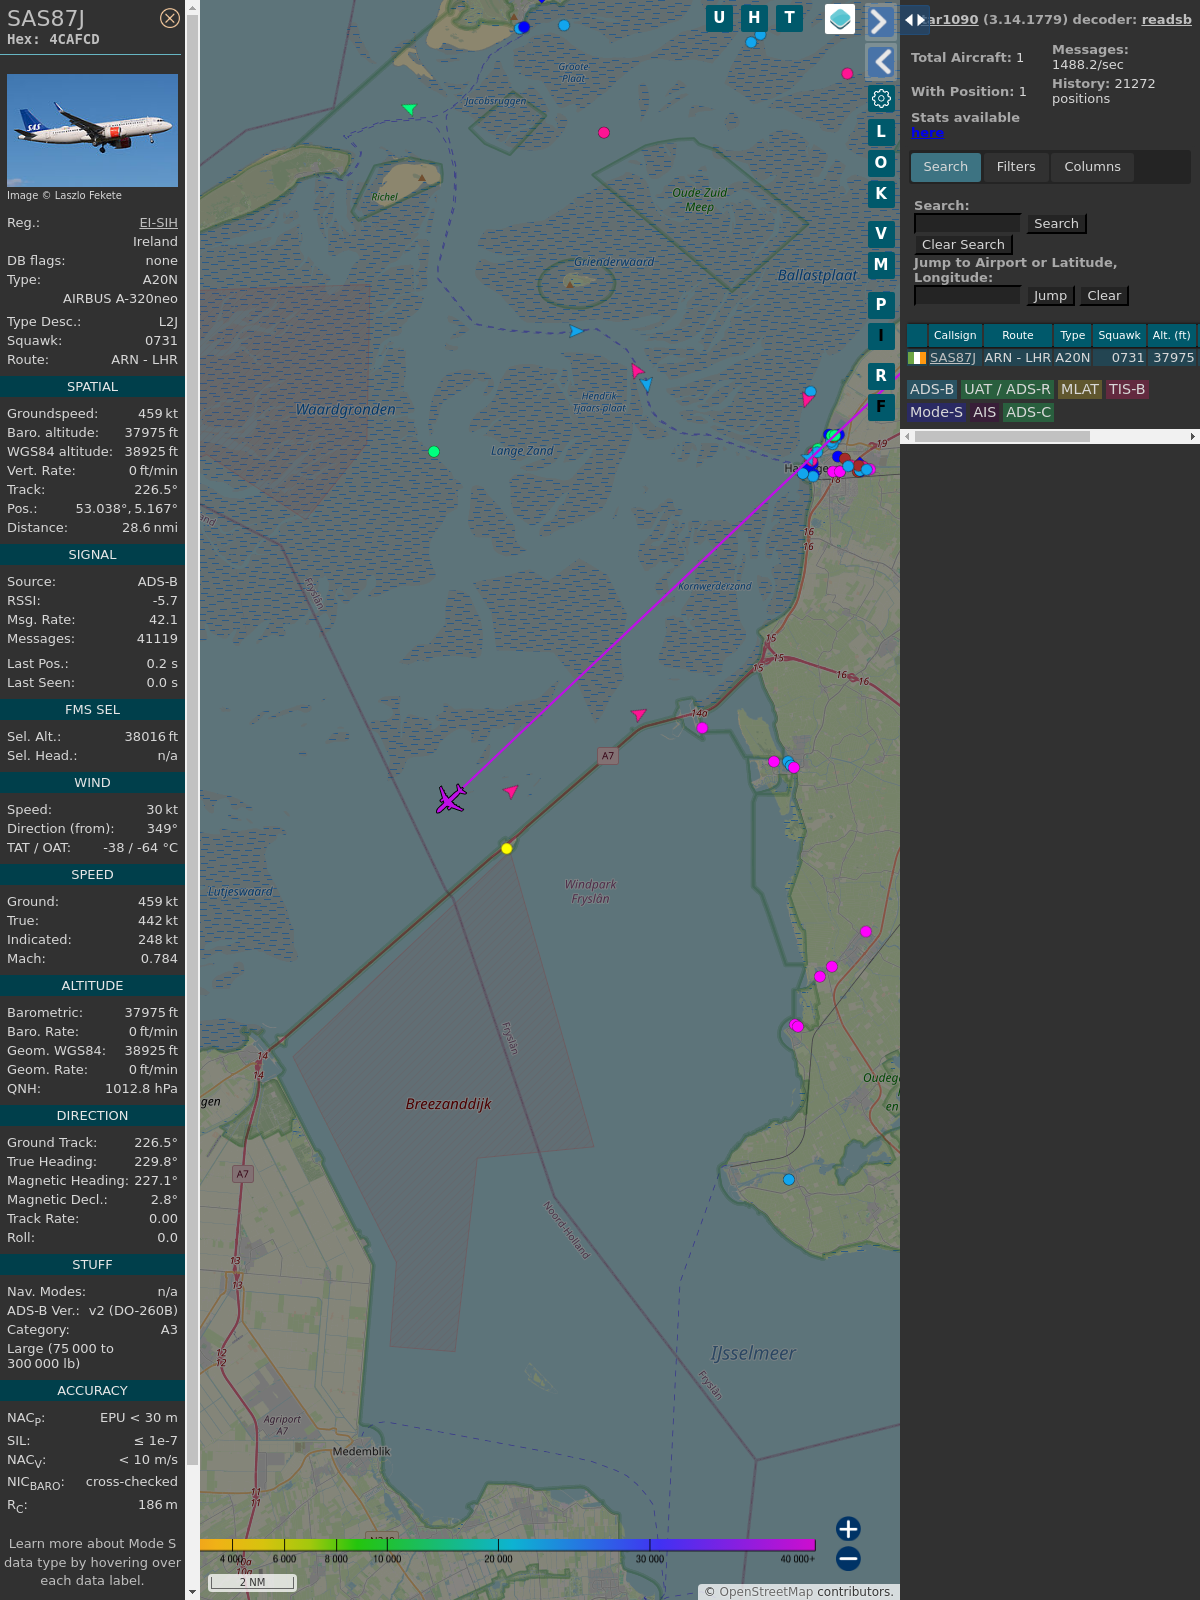Image resolution: width=1200 pixels, height=1600 pixels.
Task: Toggle the MLAT source legend
Action: (1079, 390)
